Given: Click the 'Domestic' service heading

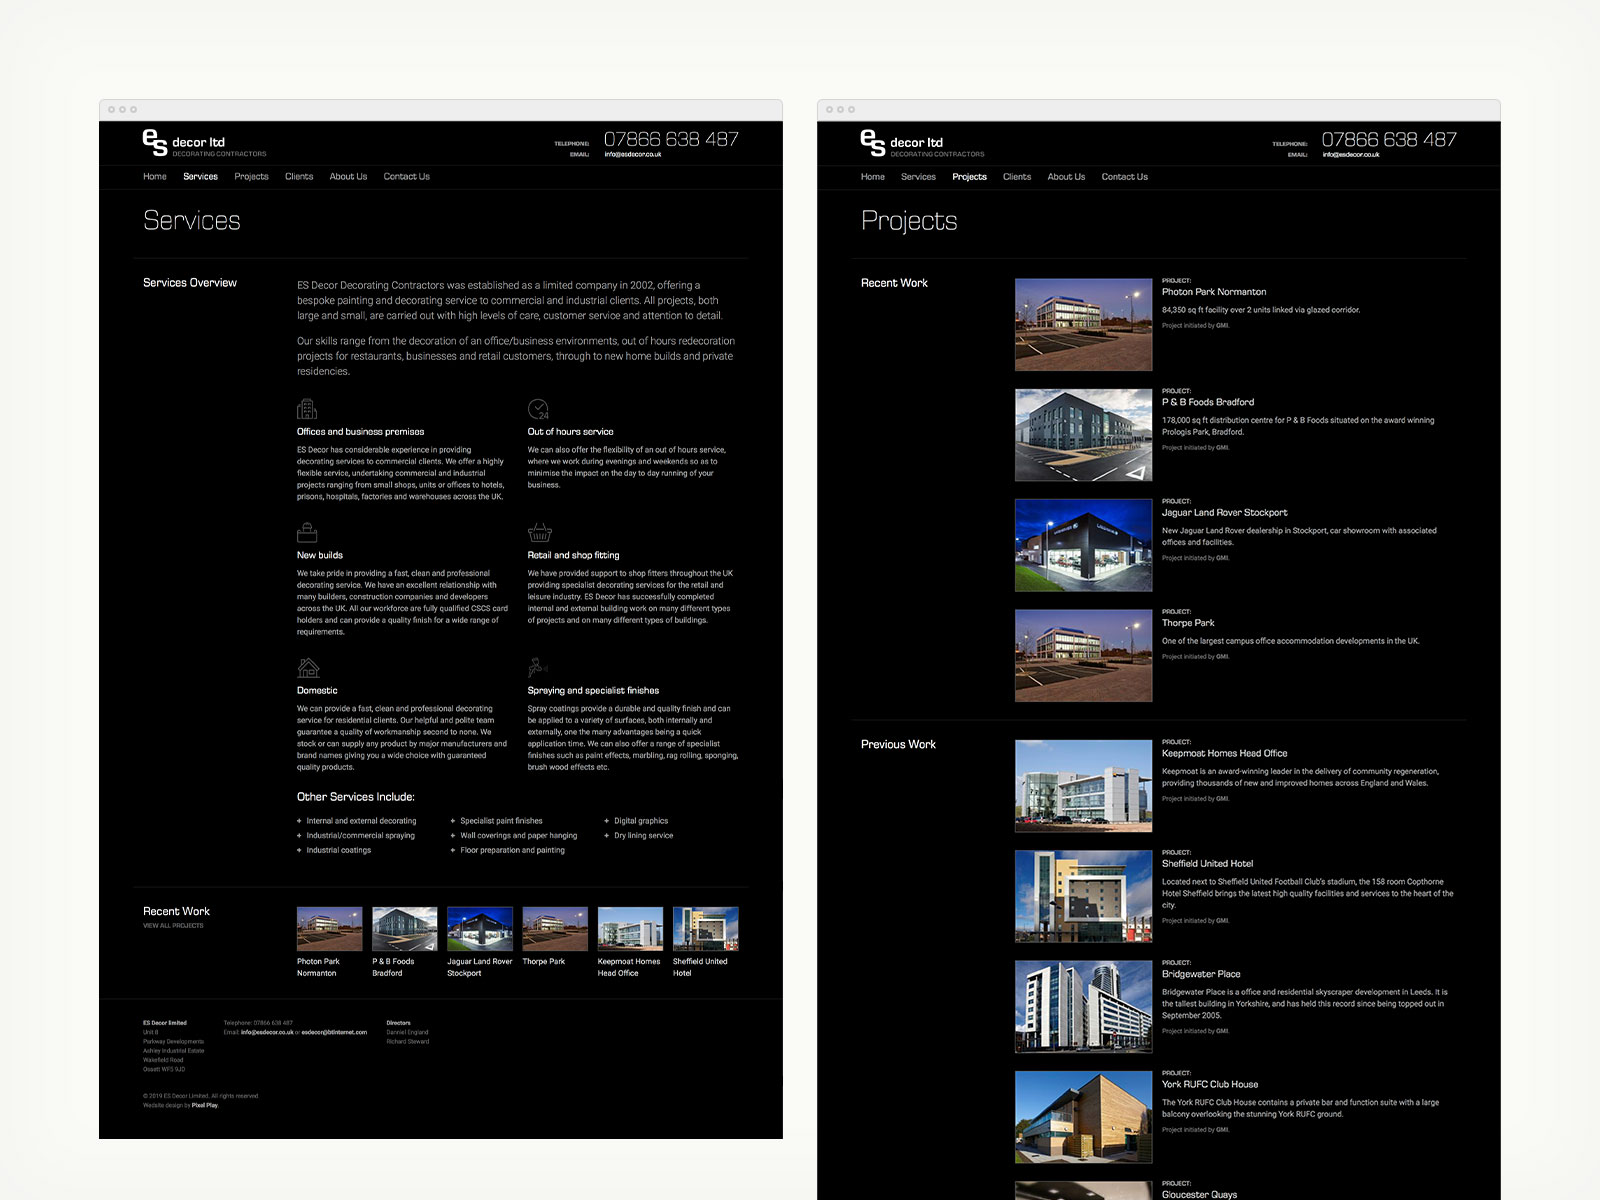Looking at the screenshot, I should pyautogui.click(x=317, y=691).
